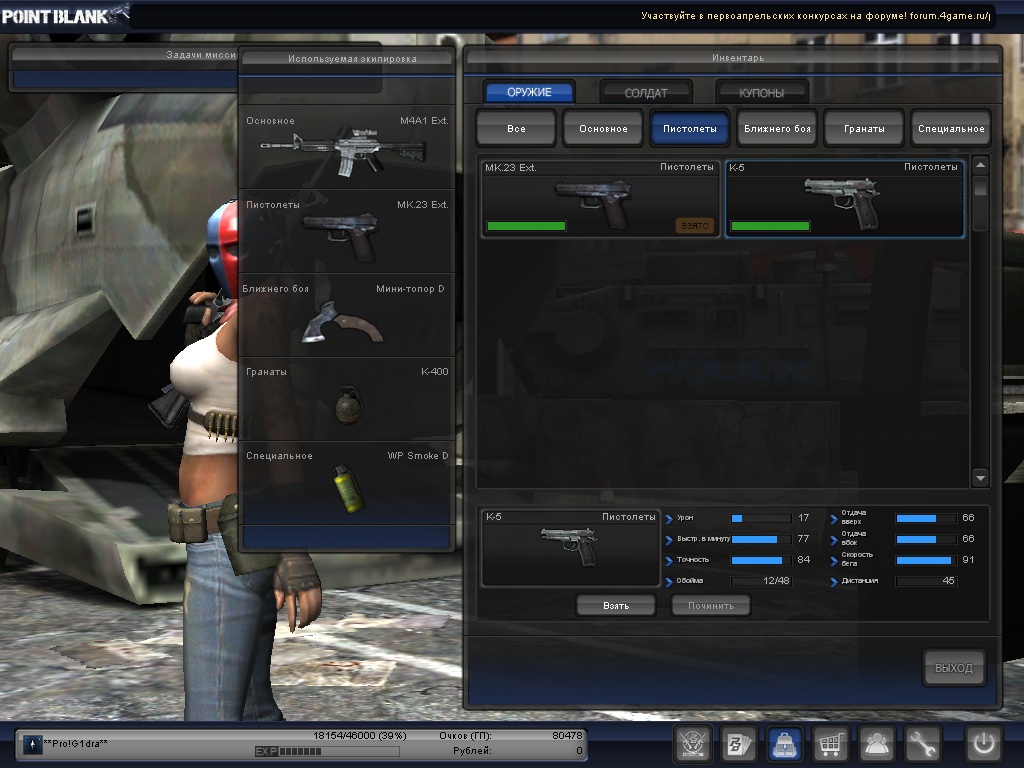Switch to the ОРУЖИЕ tab
Screen dimensions: 1024x768
(x=529, y=92)
